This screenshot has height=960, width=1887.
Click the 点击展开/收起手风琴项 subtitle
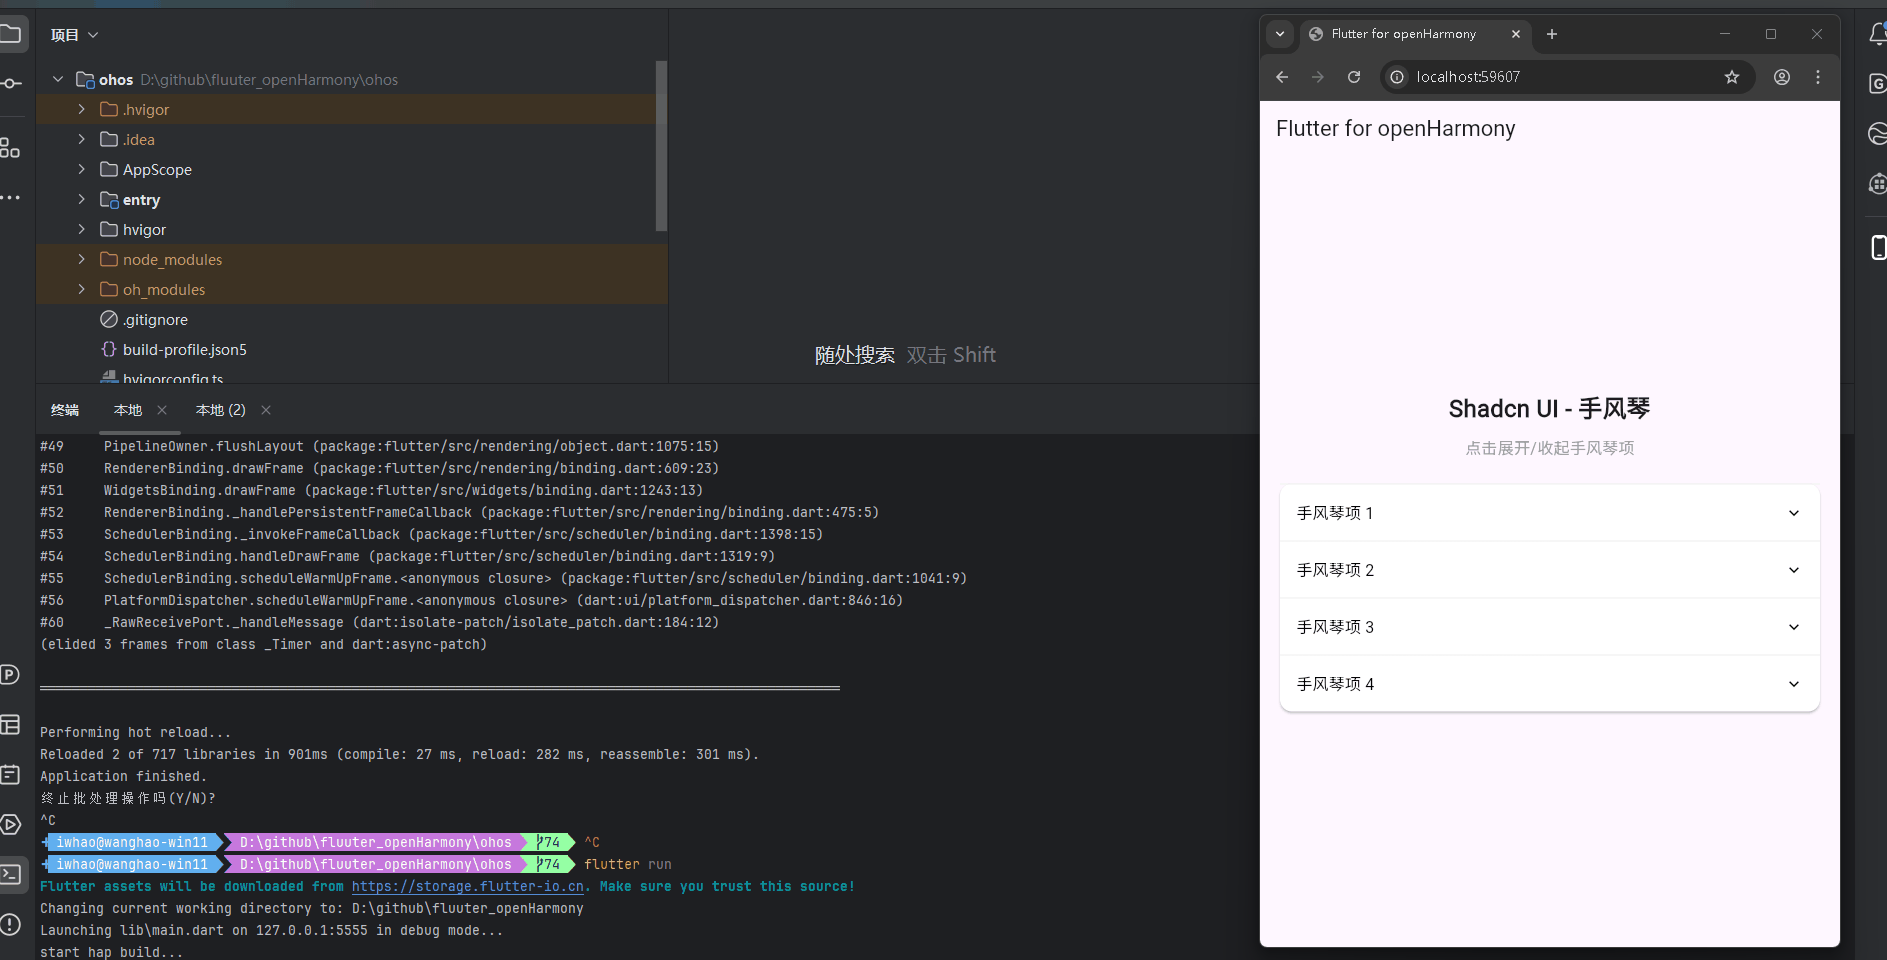tap(1549, 448)
